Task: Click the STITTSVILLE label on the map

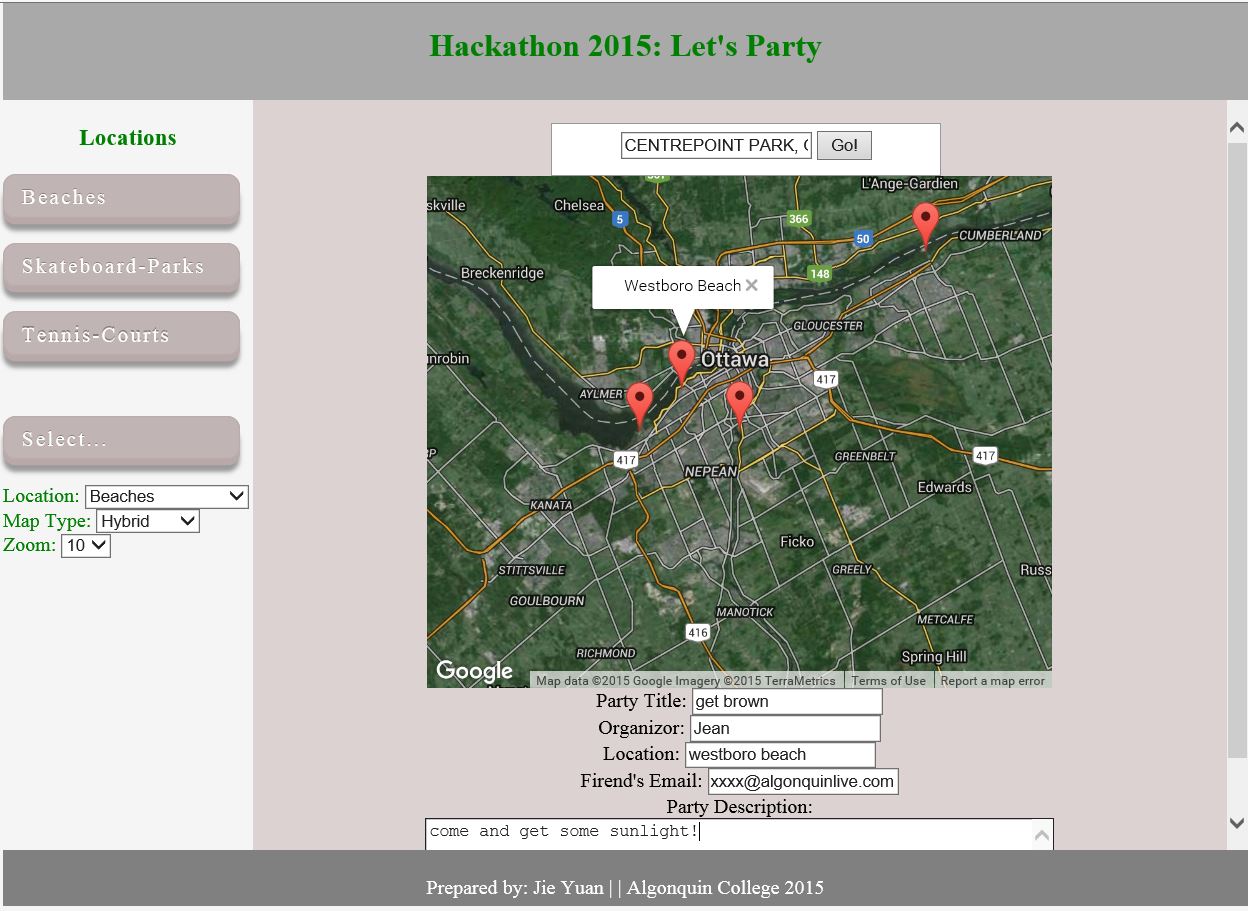Action: point(532,570)
